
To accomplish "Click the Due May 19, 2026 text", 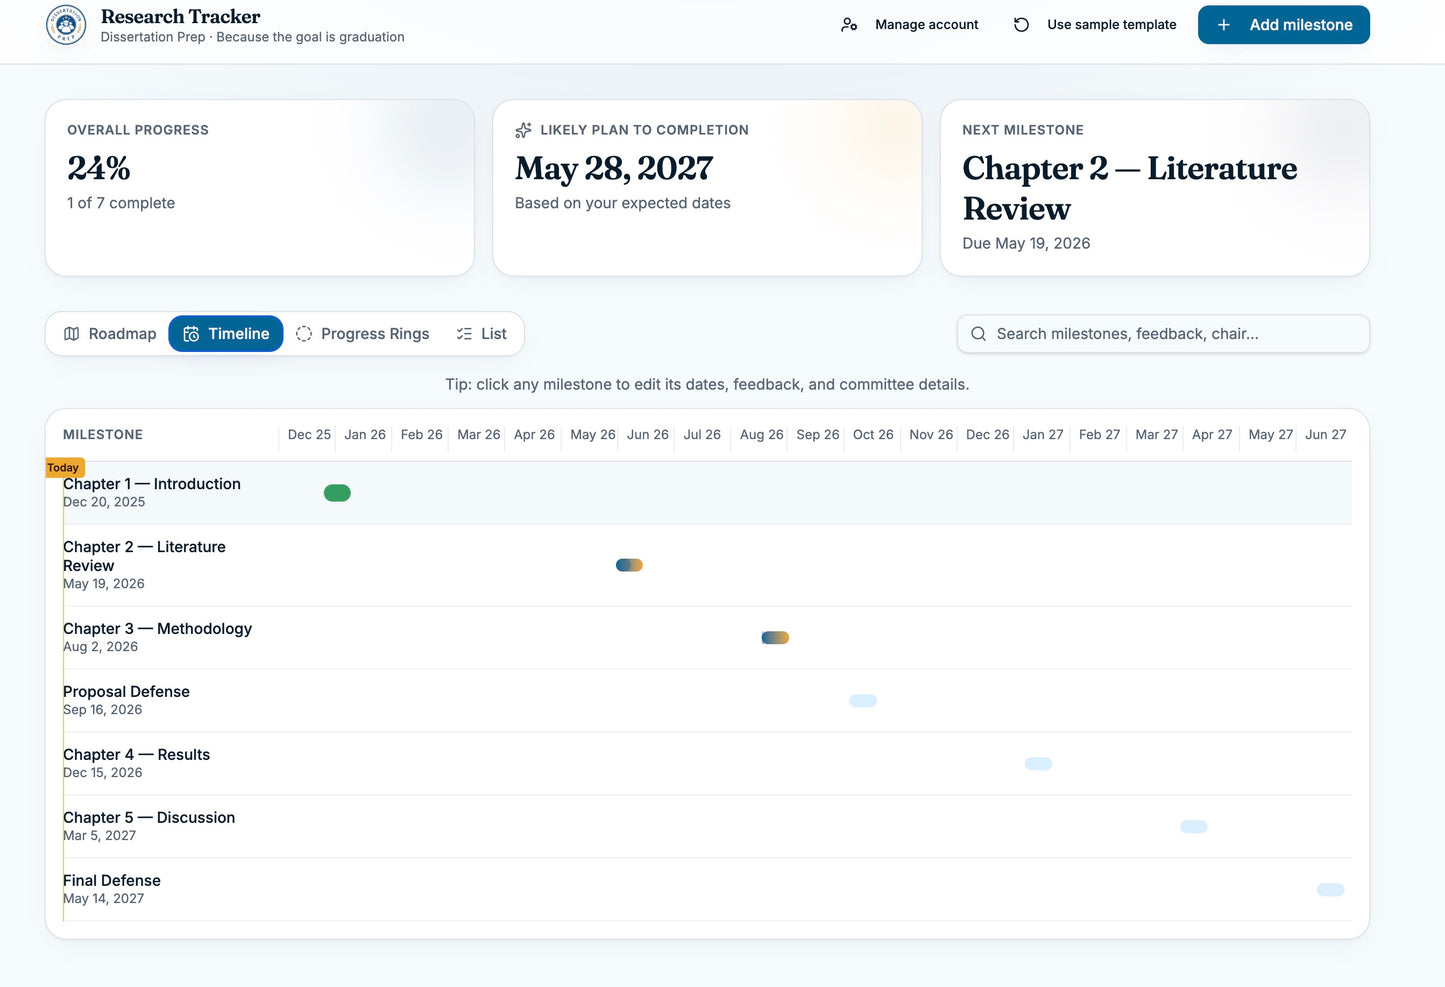I will [1026, 243].
